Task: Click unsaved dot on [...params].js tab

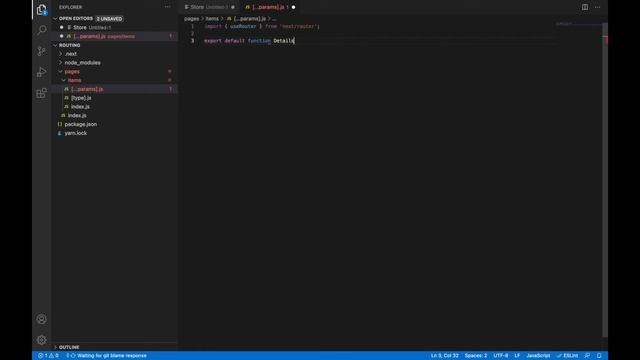Action: 293,7
